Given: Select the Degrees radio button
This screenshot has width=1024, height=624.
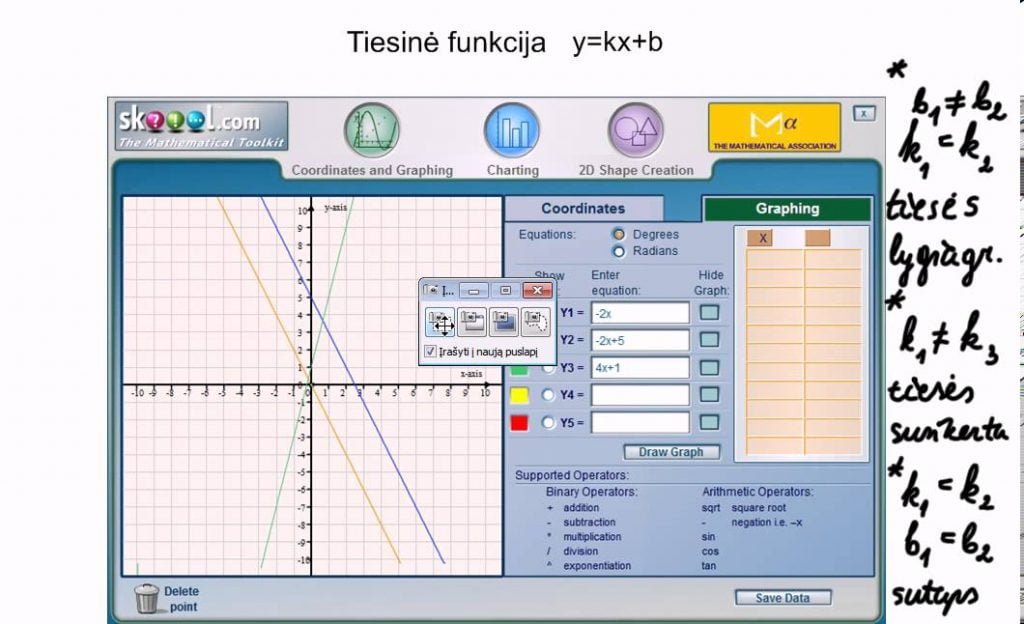Looking at the screenshot, I should [618, 234].
